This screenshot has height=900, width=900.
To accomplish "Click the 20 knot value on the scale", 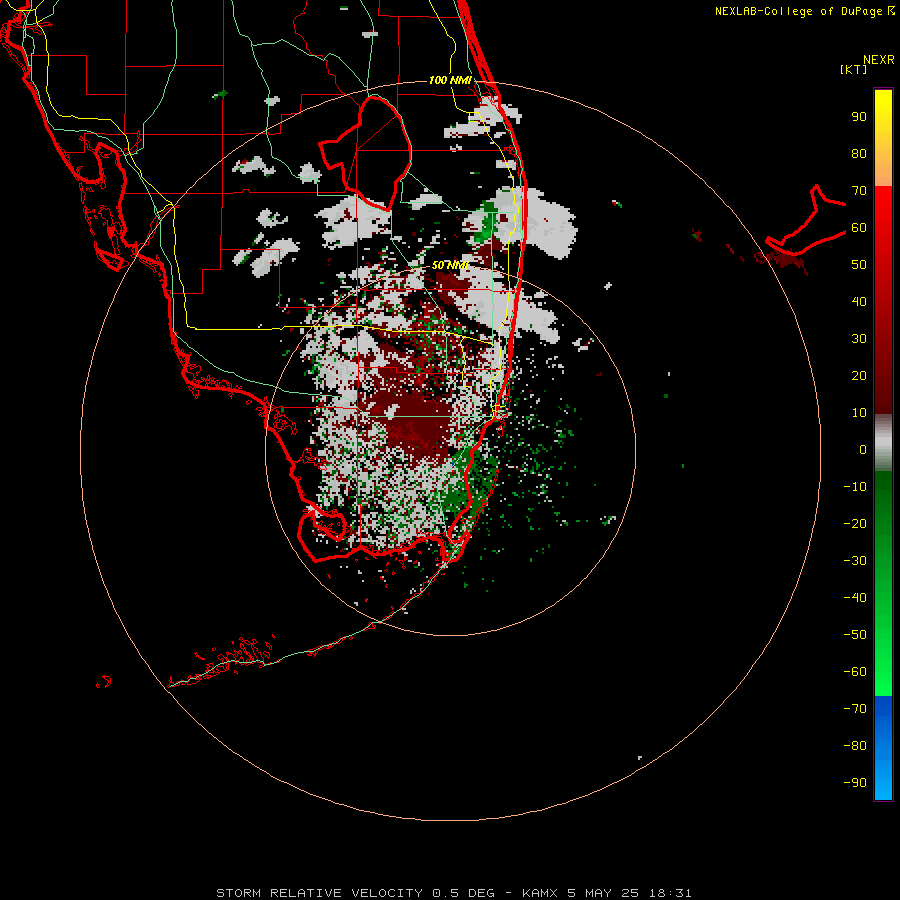I will click(859, 375).
